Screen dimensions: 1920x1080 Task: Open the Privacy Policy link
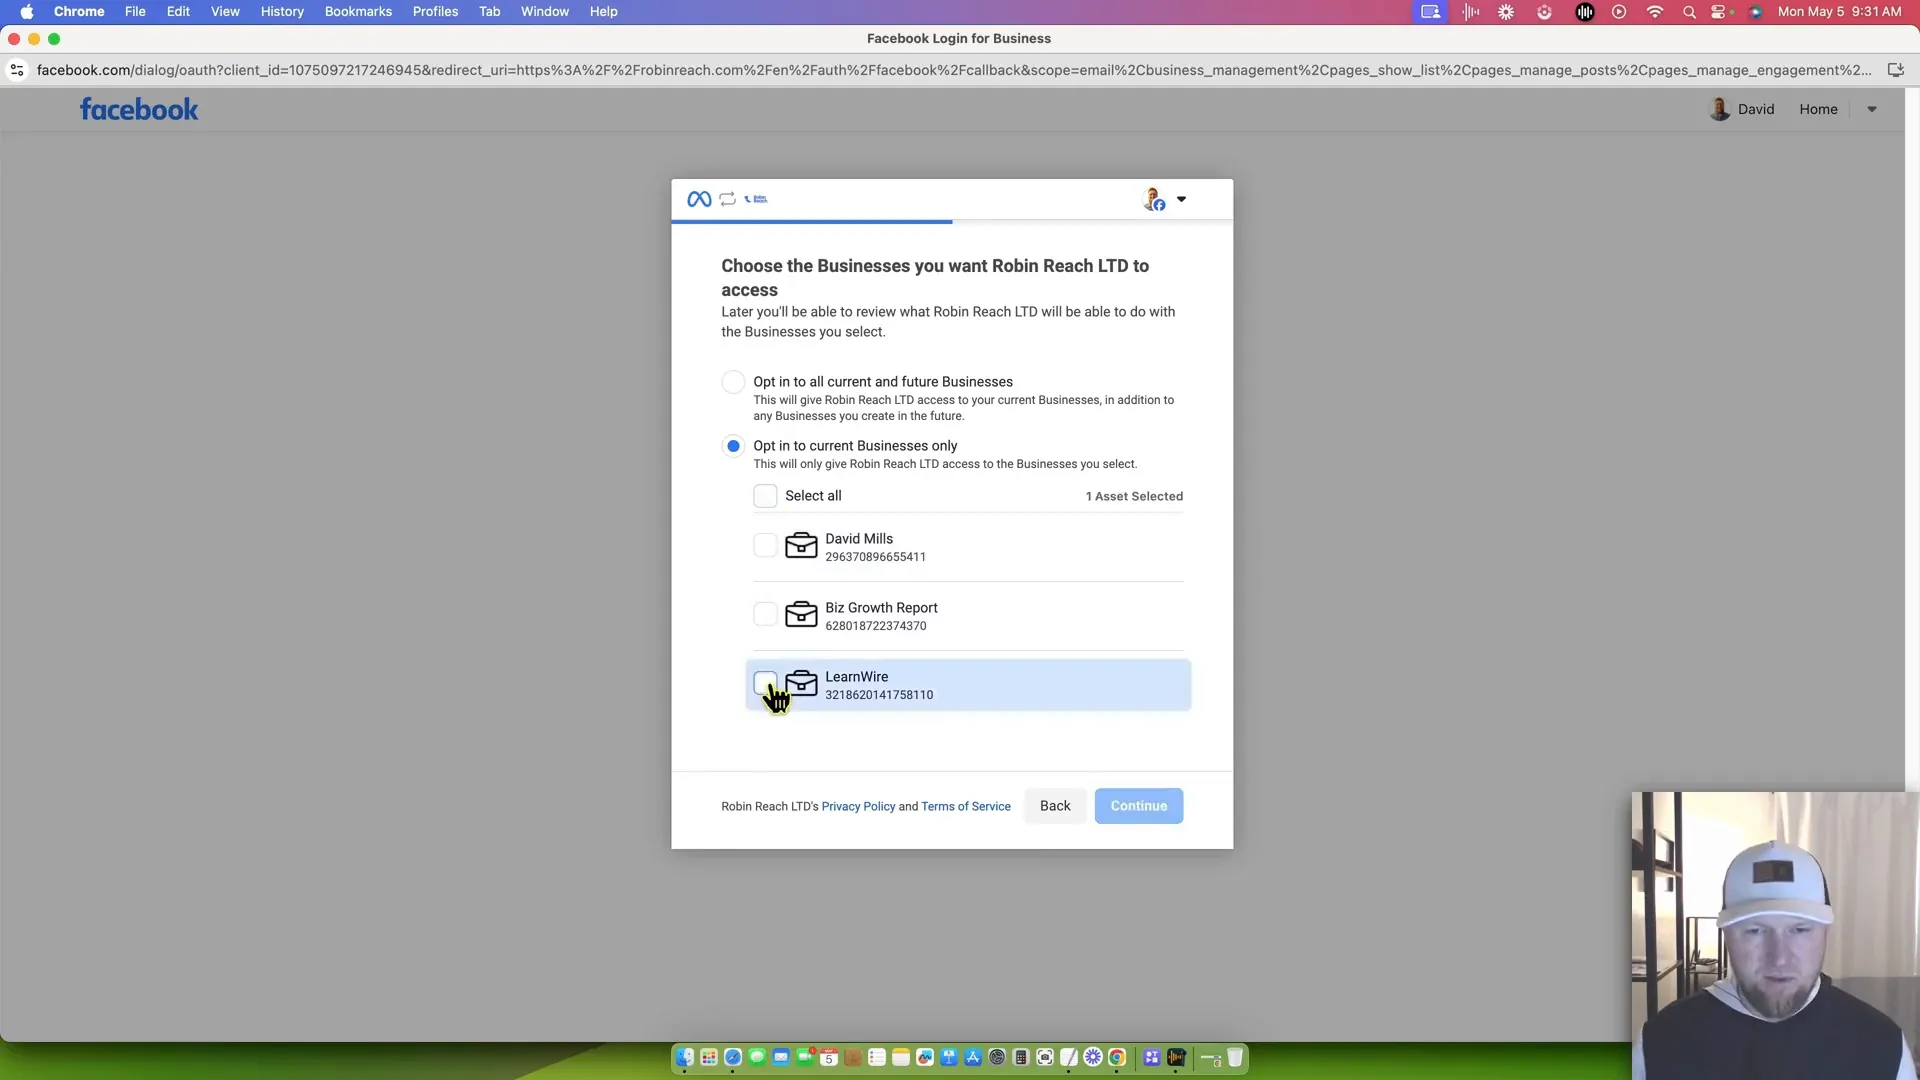858,807
